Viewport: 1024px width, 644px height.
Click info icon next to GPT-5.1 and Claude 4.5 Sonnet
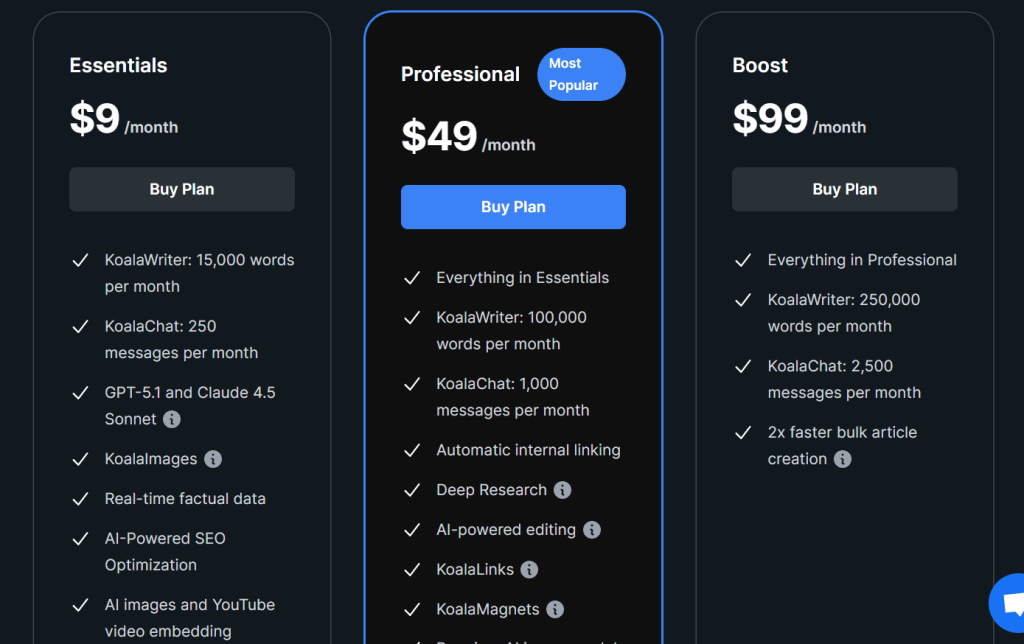pyautogui.click(x=172, y=419)
